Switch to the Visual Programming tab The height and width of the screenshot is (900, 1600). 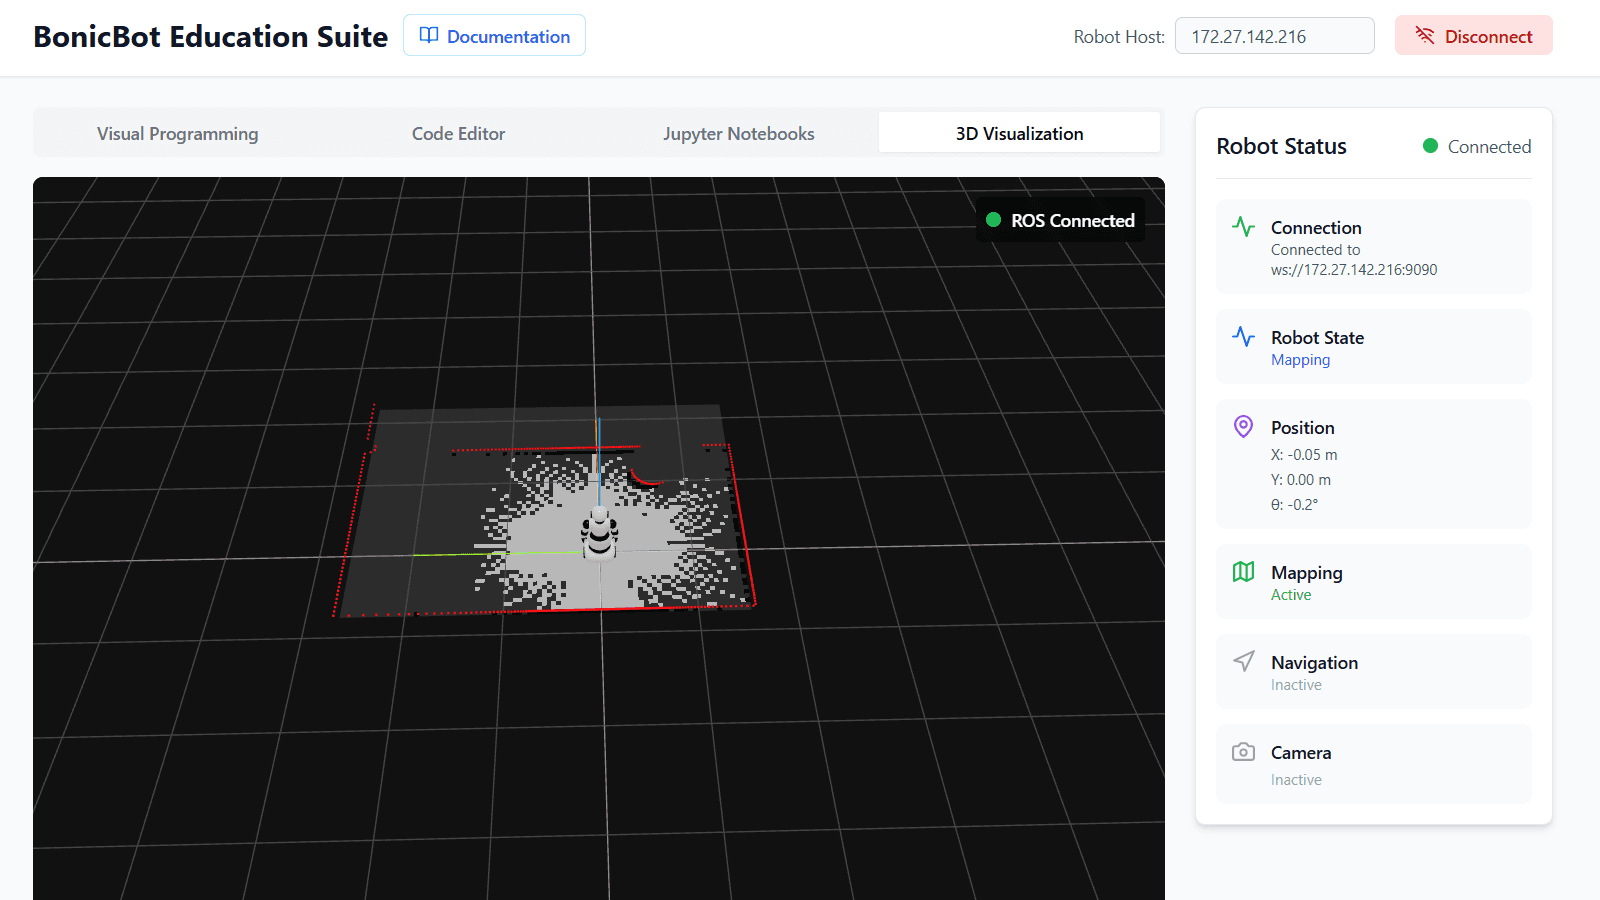177,132
